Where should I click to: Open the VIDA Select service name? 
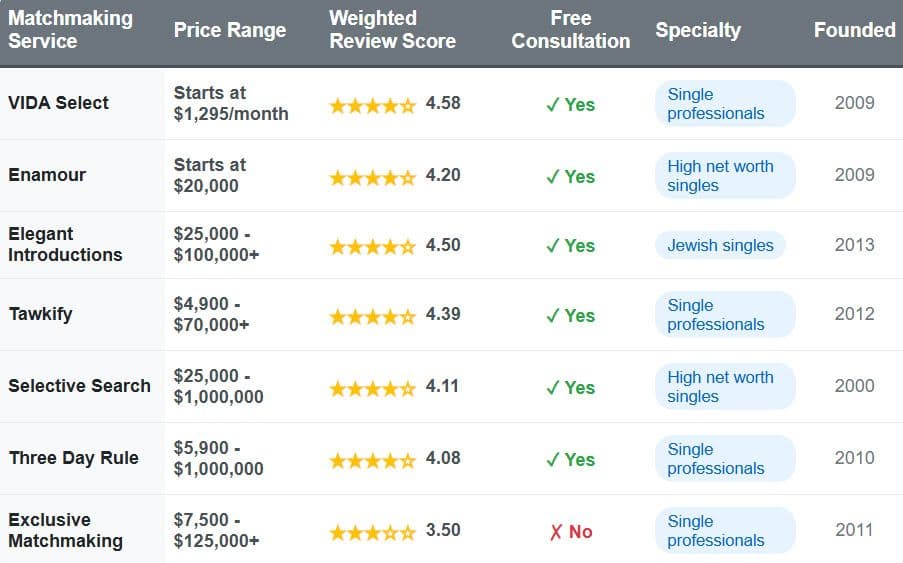click(59, 103)
